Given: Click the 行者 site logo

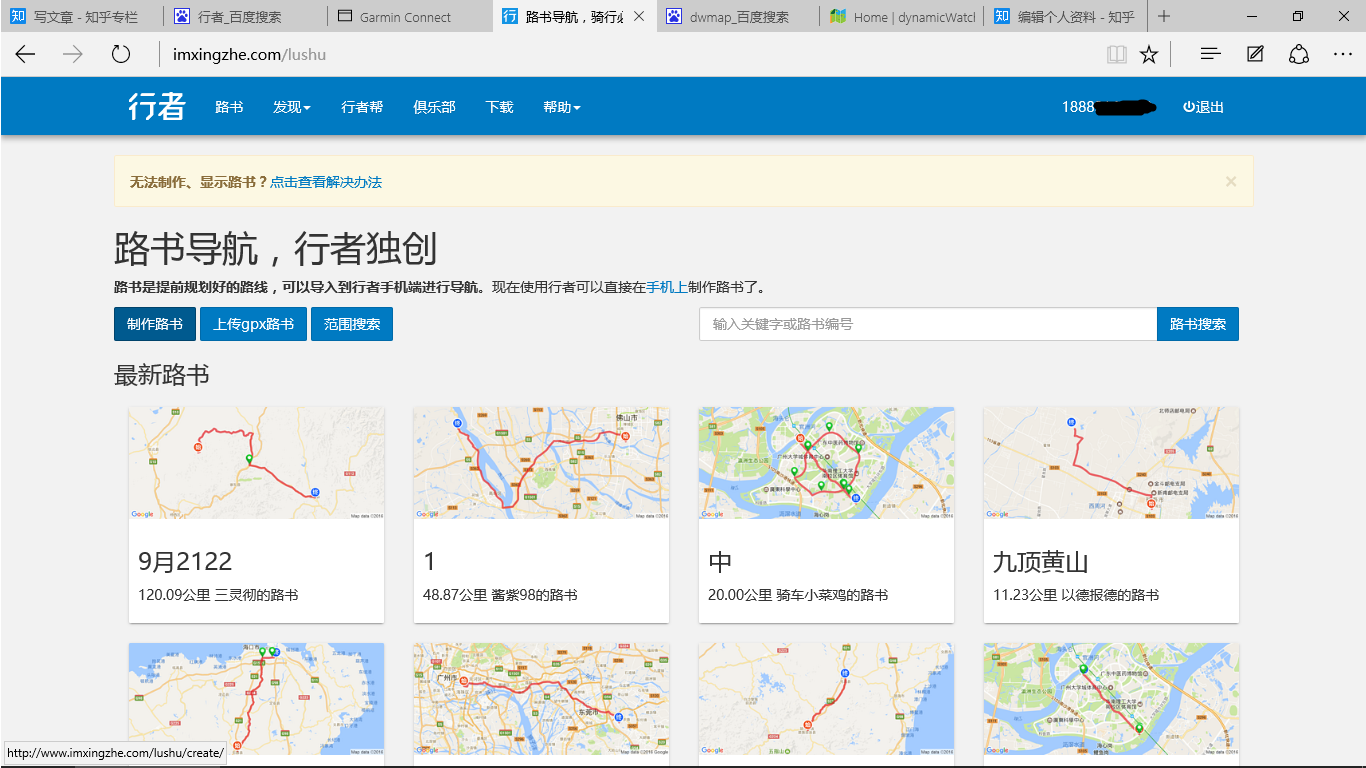Looking at the screenshot, I should pos(157,106).
